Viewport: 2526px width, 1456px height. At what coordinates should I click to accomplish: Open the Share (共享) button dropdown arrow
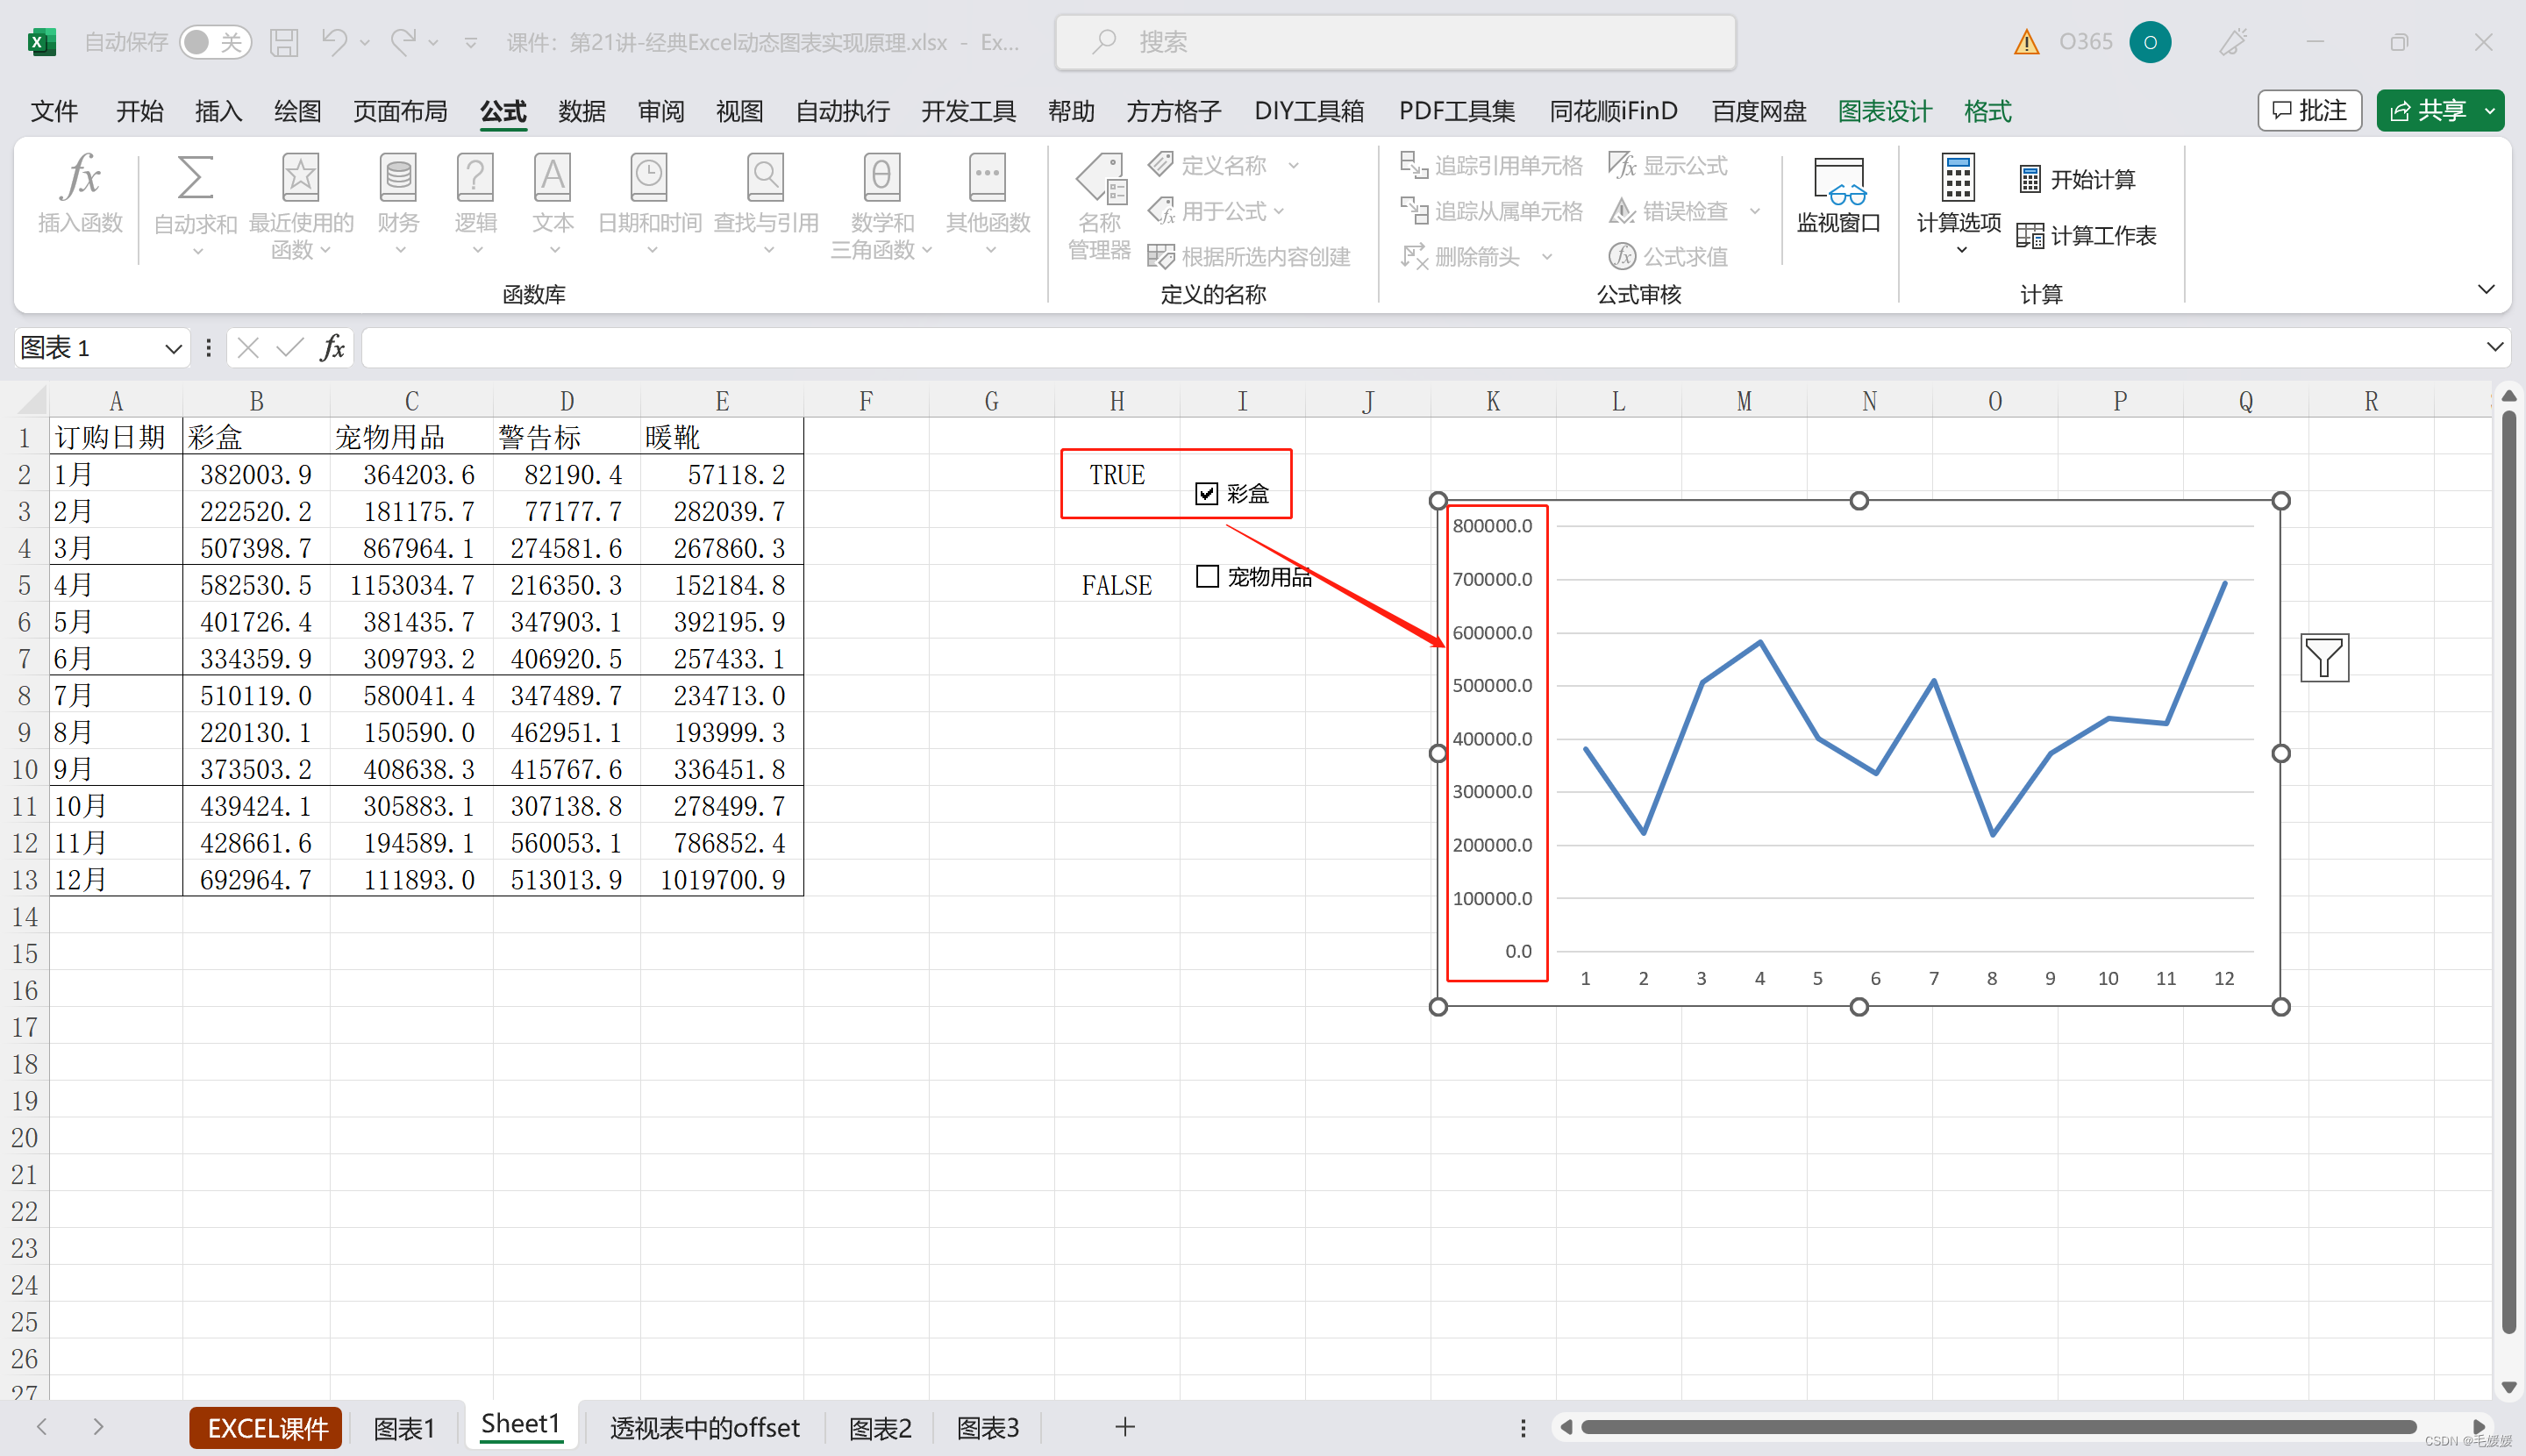[x=2490, y=110]
